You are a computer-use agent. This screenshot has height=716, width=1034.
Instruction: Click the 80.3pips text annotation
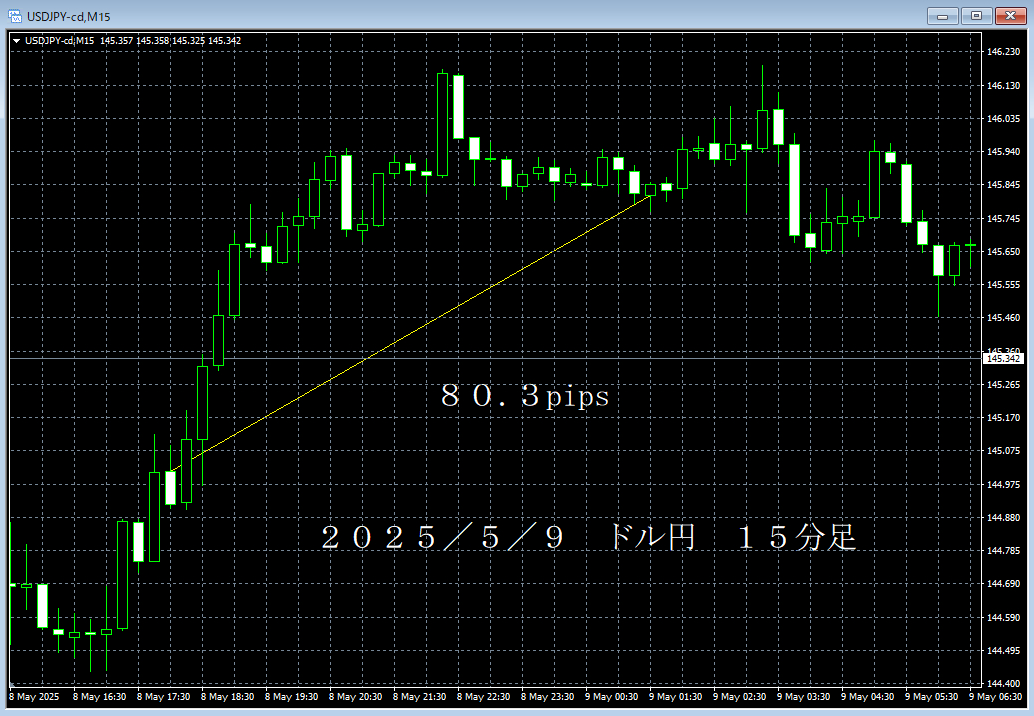coord(525,396)
